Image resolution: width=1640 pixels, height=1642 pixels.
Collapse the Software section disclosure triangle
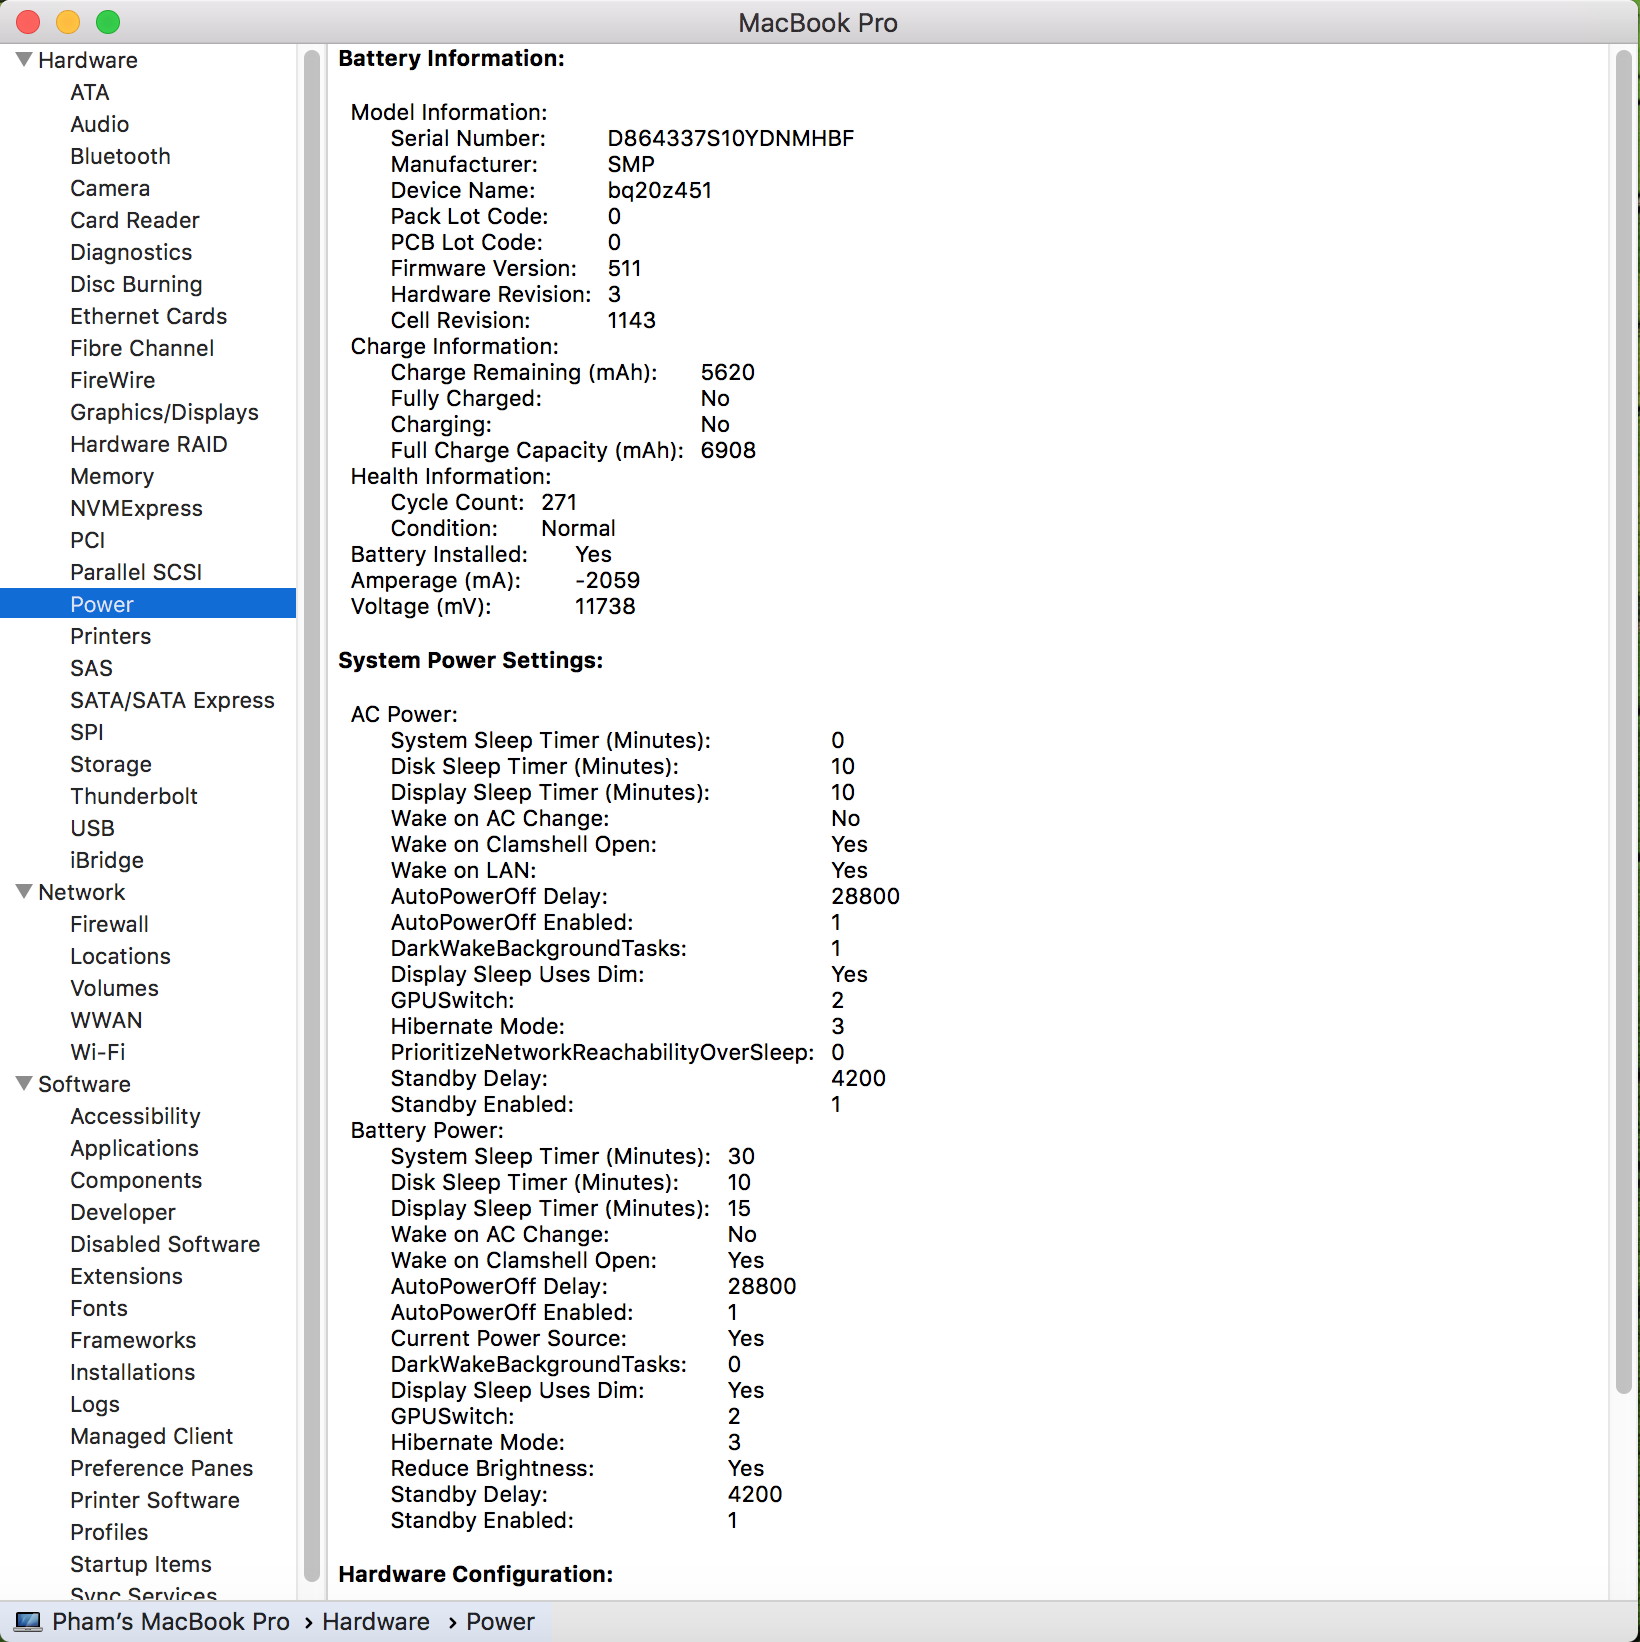point(24,1084)
